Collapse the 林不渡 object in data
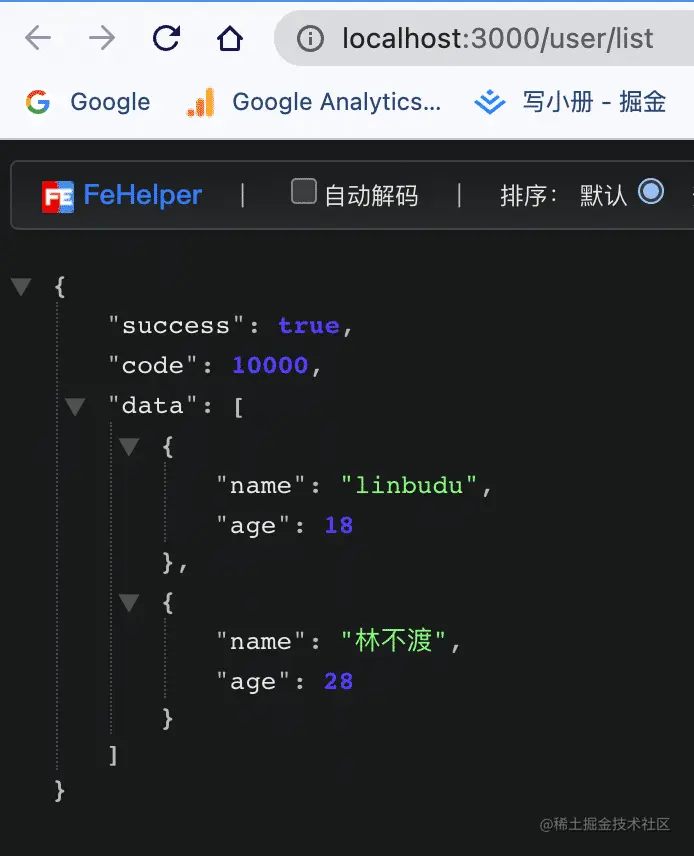Image resolution: width=694 pixels, height=856 pixels. (x=129, y=603)
